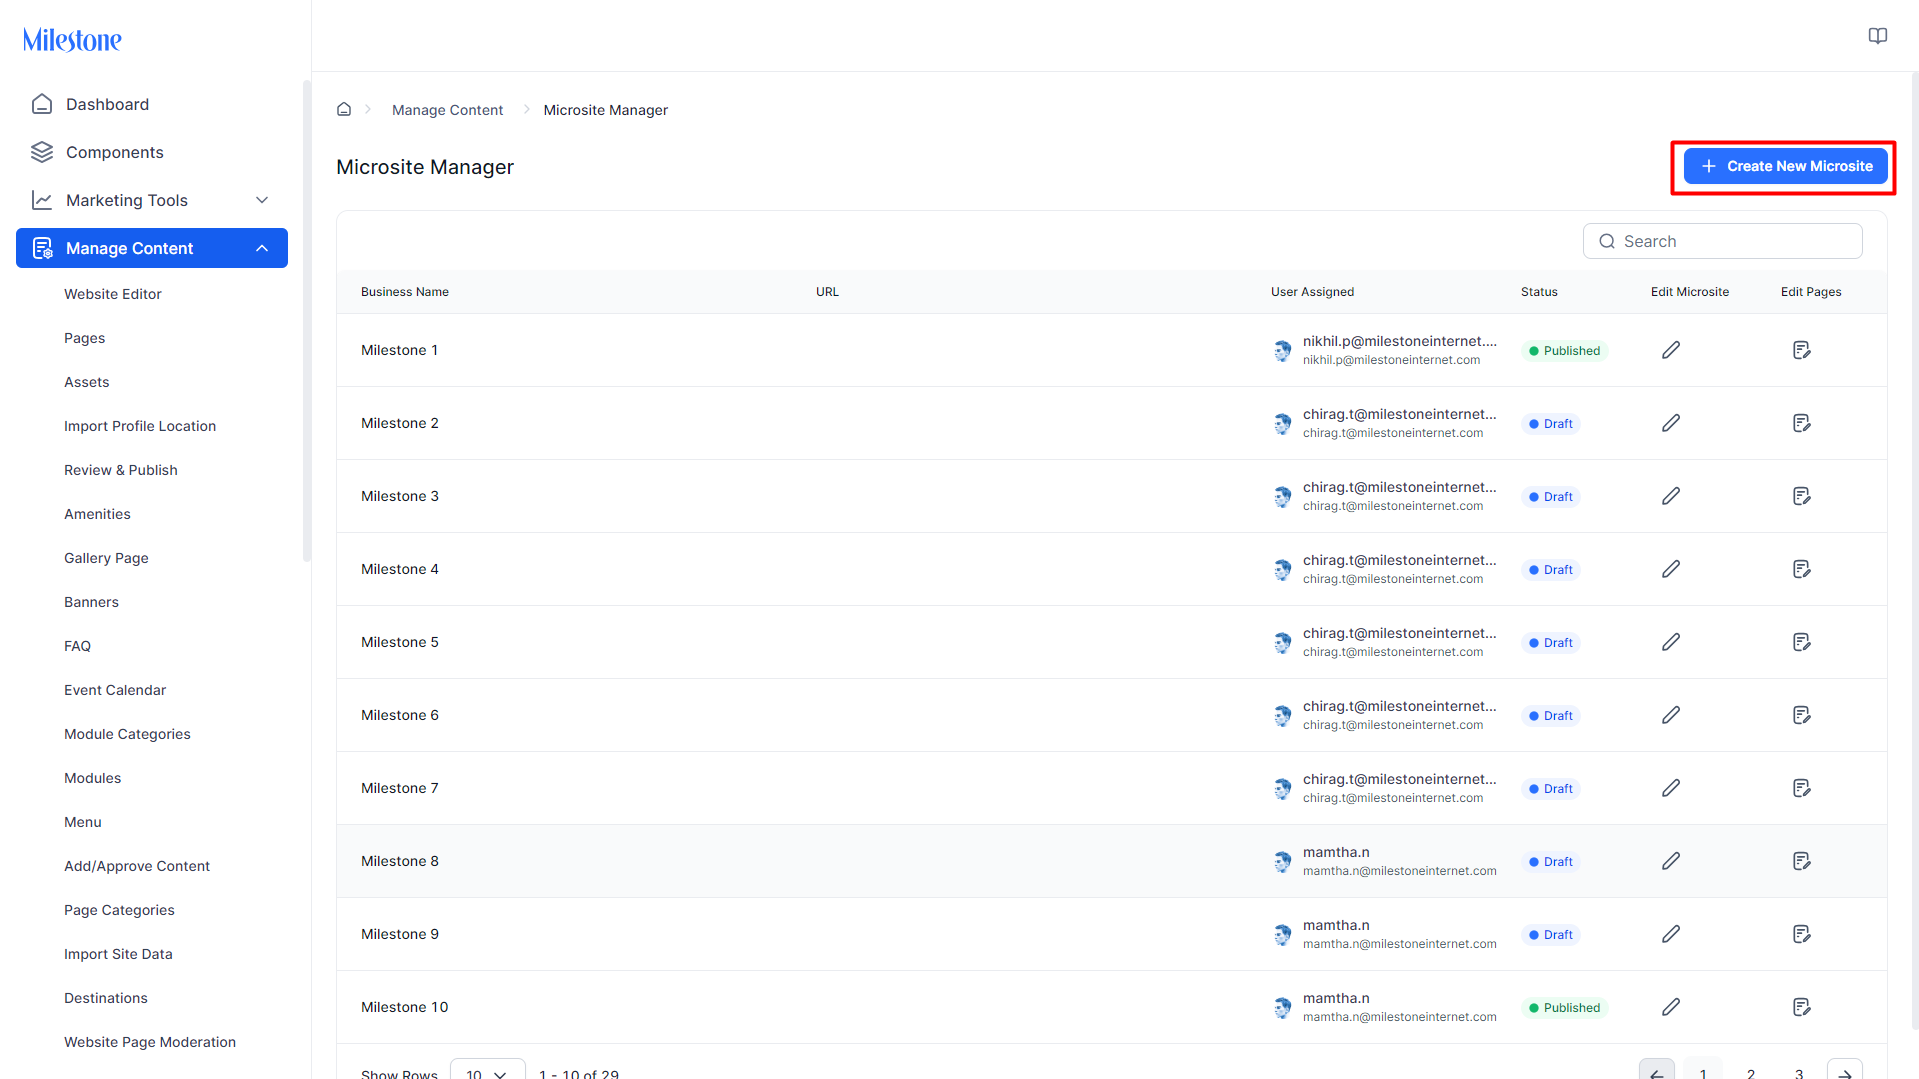Go to page 2 of results
The height and width of the screenshot is (1079, 1919).
[1751, 1073]
